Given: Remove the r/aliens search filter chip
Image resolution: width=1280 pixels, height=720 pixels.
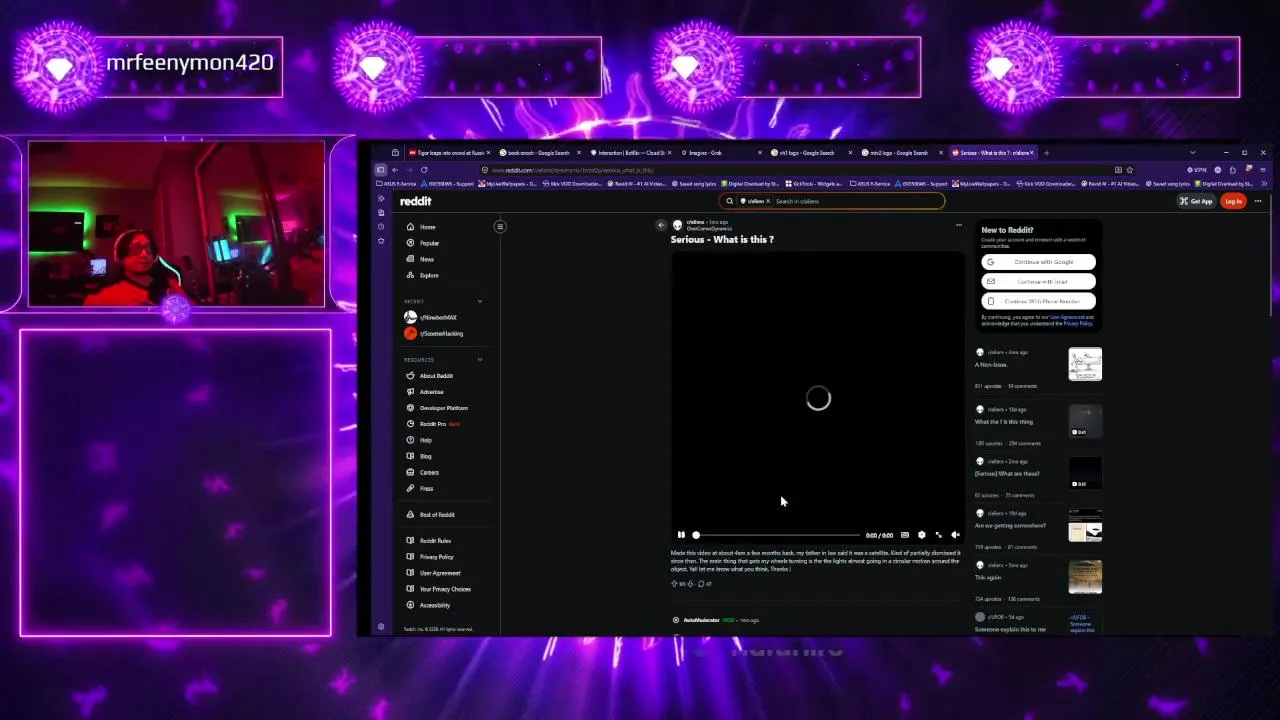Looking at the screenshot, I should [768, 201].
